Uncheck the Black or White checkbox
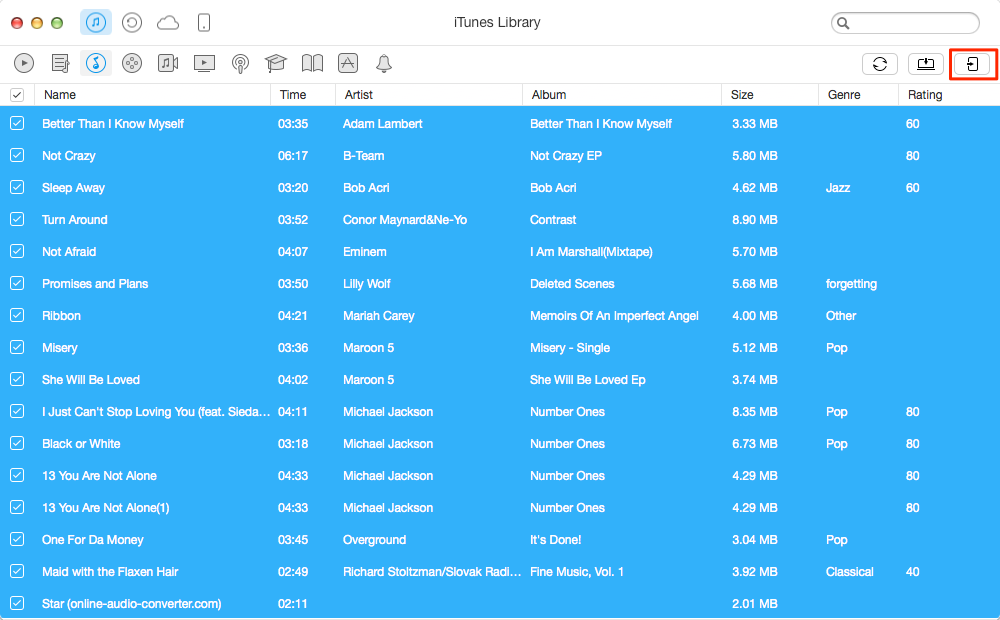Screen dimensions: 1000x620 (x=17, y=443)
